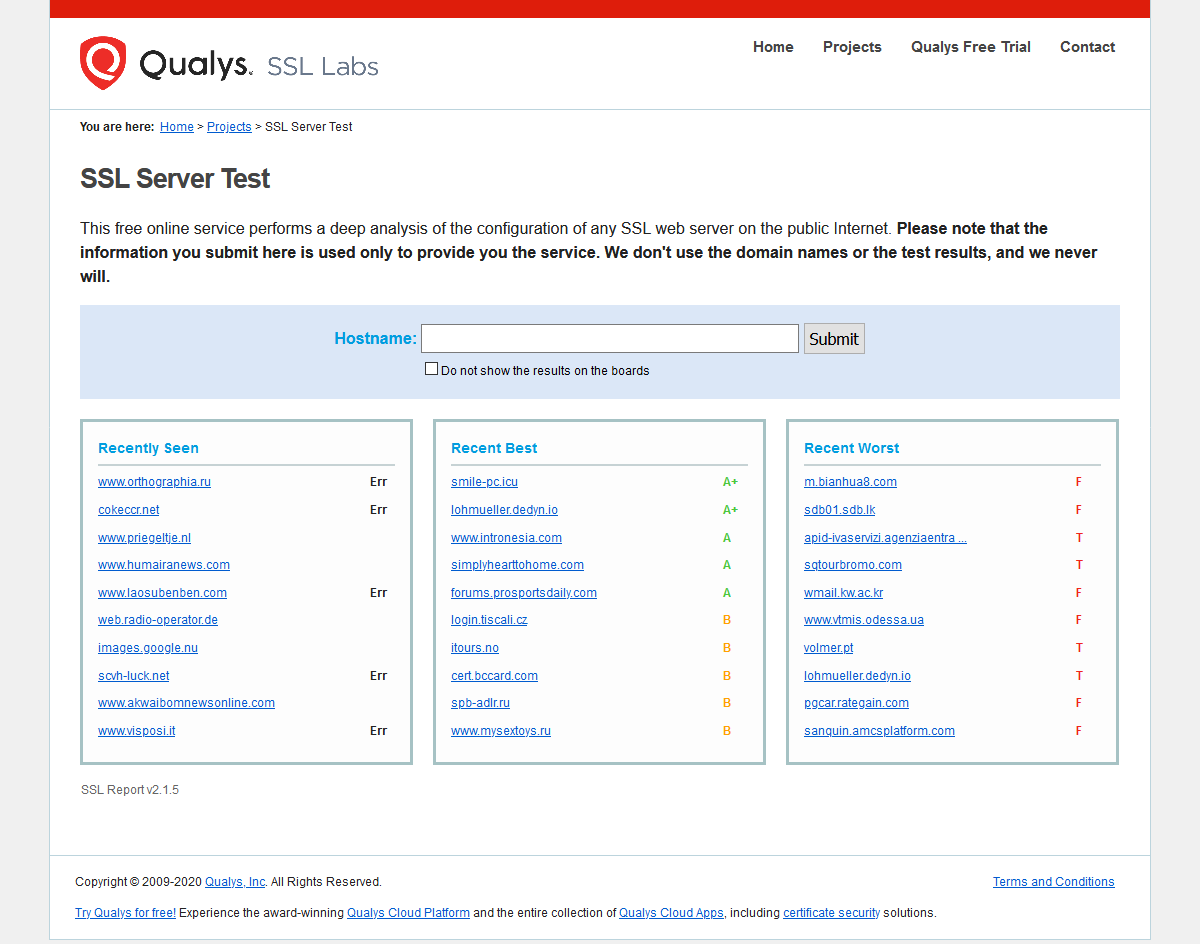Open volmer.pt result
This screenshot has height=944, width=1200.
pyautogui.click(x=829, y=648)
